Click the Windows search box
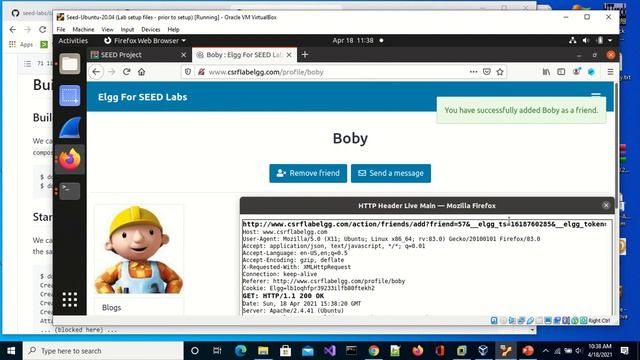Screen dimensions: 640x360 103,351
